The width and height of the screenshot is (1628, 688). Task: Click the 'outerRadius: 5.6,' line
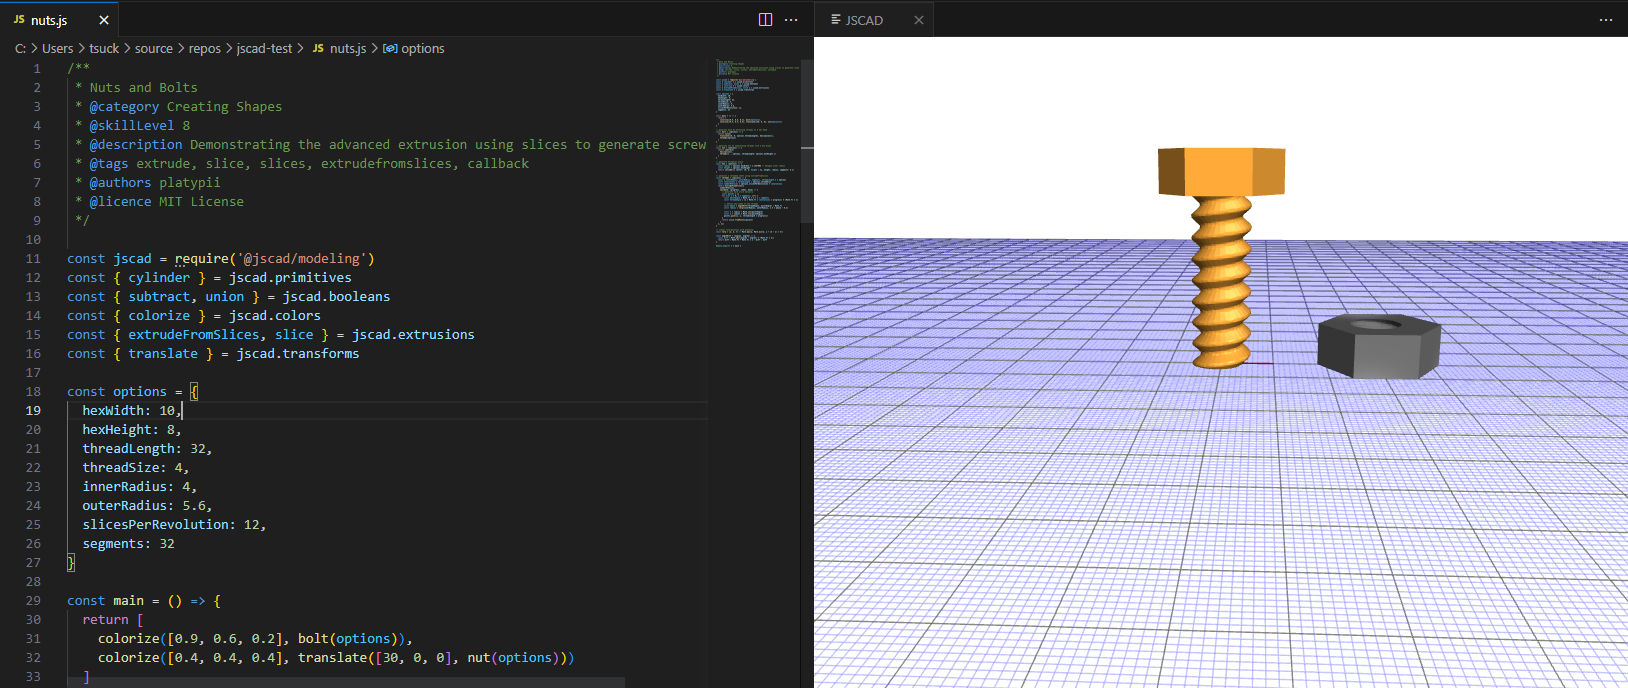click(x=147, y=505)
